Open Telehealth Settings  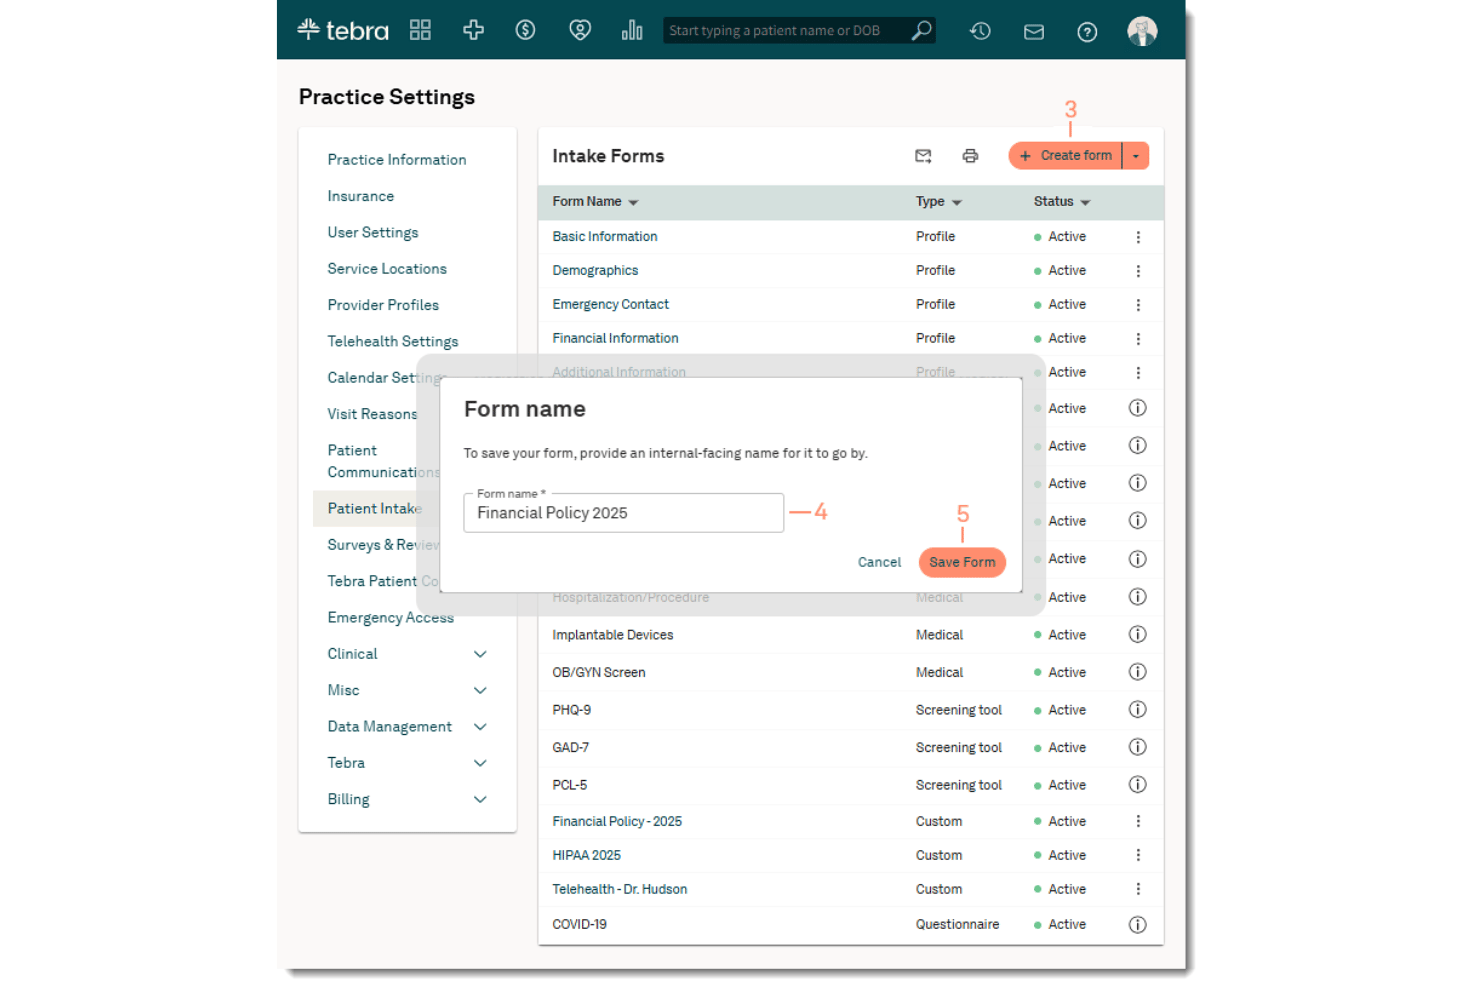coord(392,342)
